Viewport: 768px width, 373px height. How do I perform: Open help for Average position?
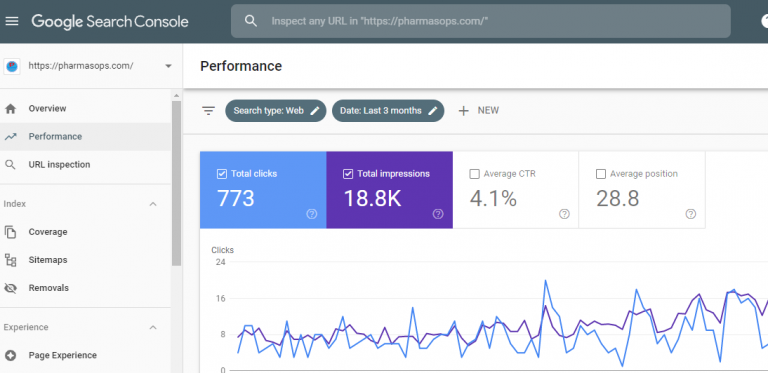[x=691, y=214]
